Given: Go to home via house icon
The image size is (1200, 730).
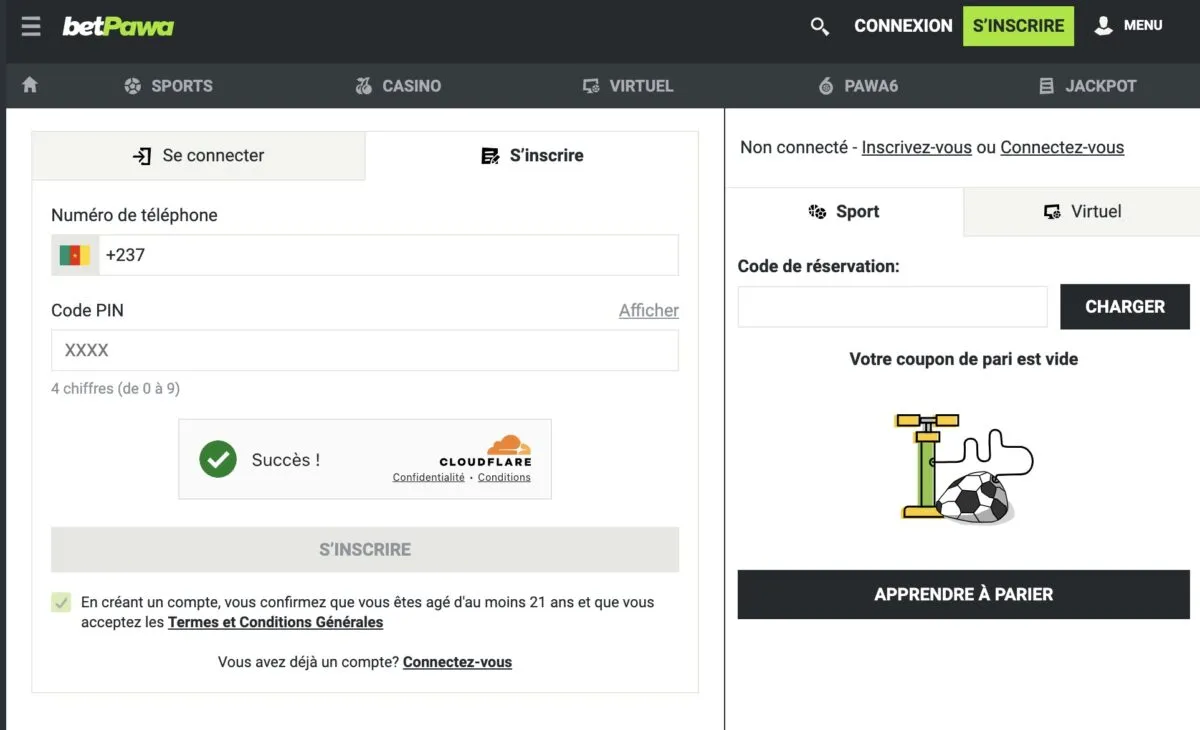Looking at the screenshot, I should tap(30, 85).
